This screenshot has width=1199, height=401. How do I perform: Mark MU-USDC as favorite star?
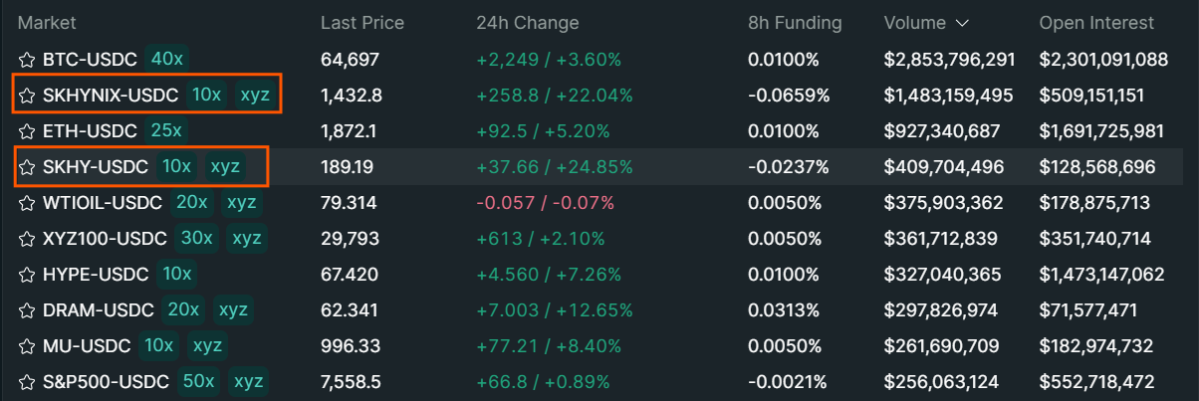click(x=27, y=346)
